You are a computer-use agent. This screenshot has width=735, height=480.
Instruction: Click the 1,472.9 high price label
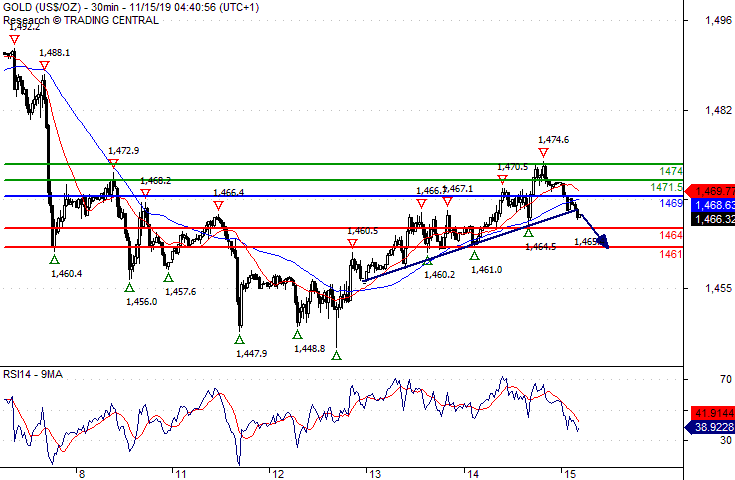[124, 150]
